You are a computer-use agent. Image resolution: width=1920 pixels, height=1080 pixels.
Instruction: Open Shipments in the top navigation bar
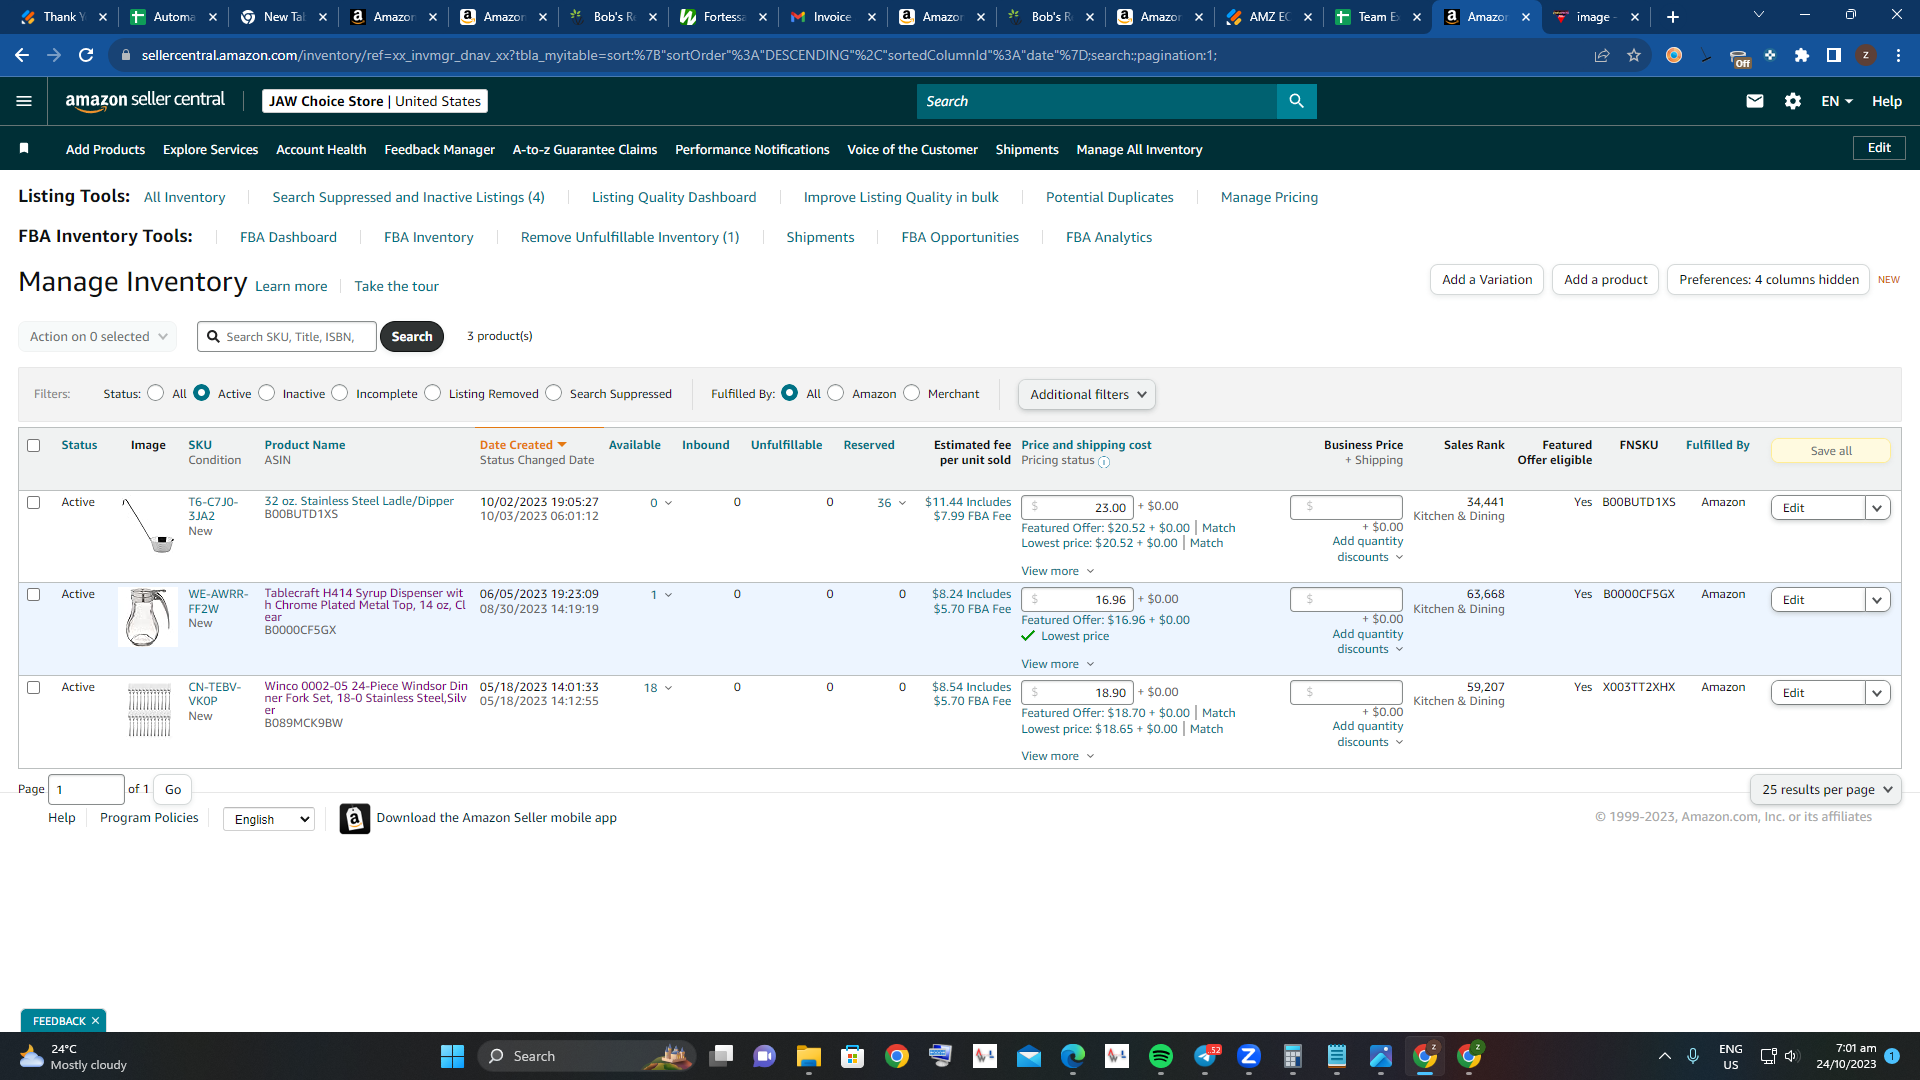[1027, 149]
